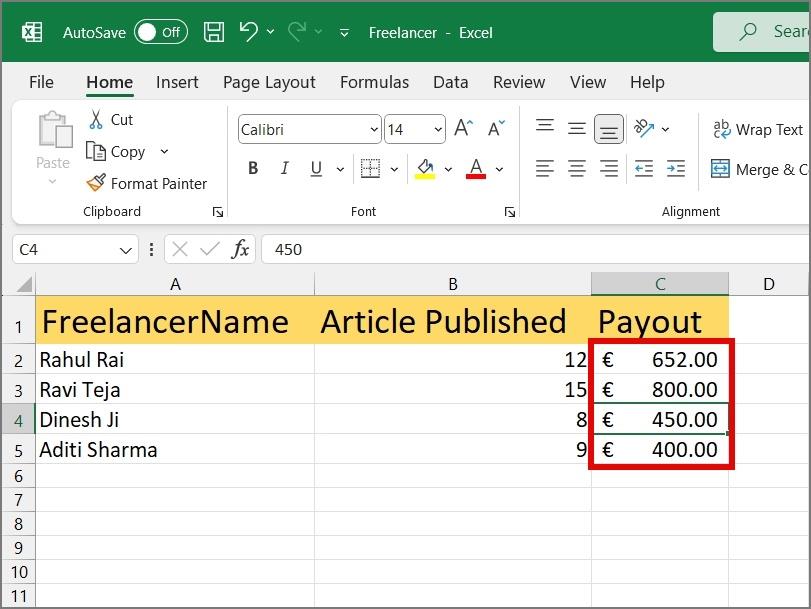Apply the yellow Fill Color bucket
This screenshot has height=609, width=811.
pyautogui.click(x=425, y=168)
